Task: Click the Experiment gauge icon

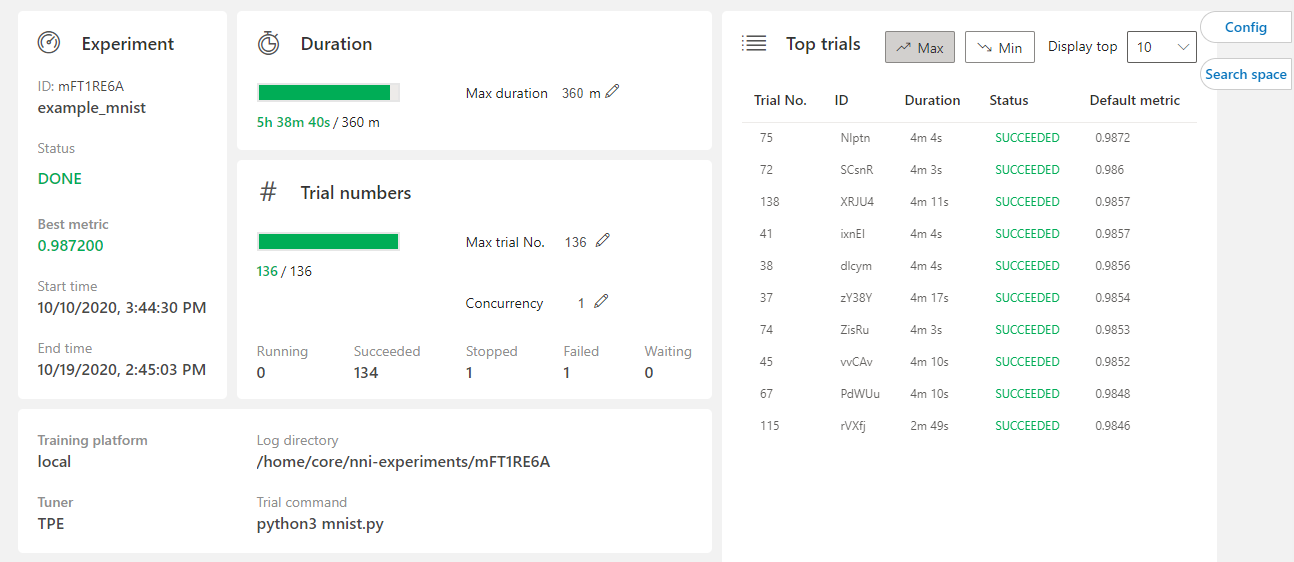Action: tap(49, 43)
